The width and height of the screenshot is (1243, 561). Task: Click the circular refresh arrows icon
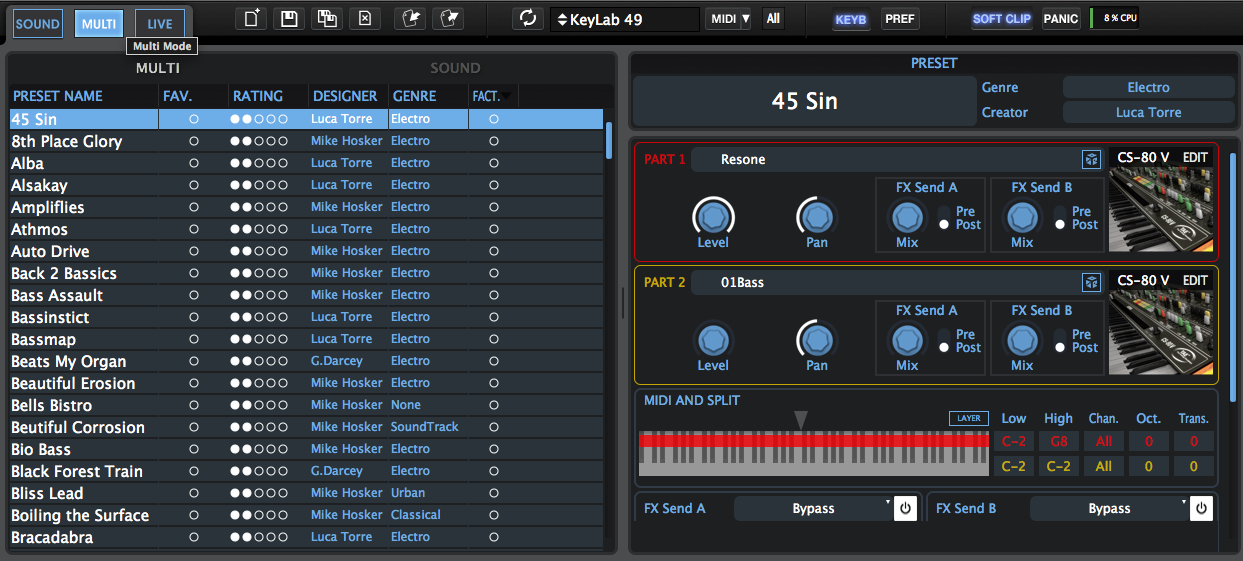click(527, 19)
